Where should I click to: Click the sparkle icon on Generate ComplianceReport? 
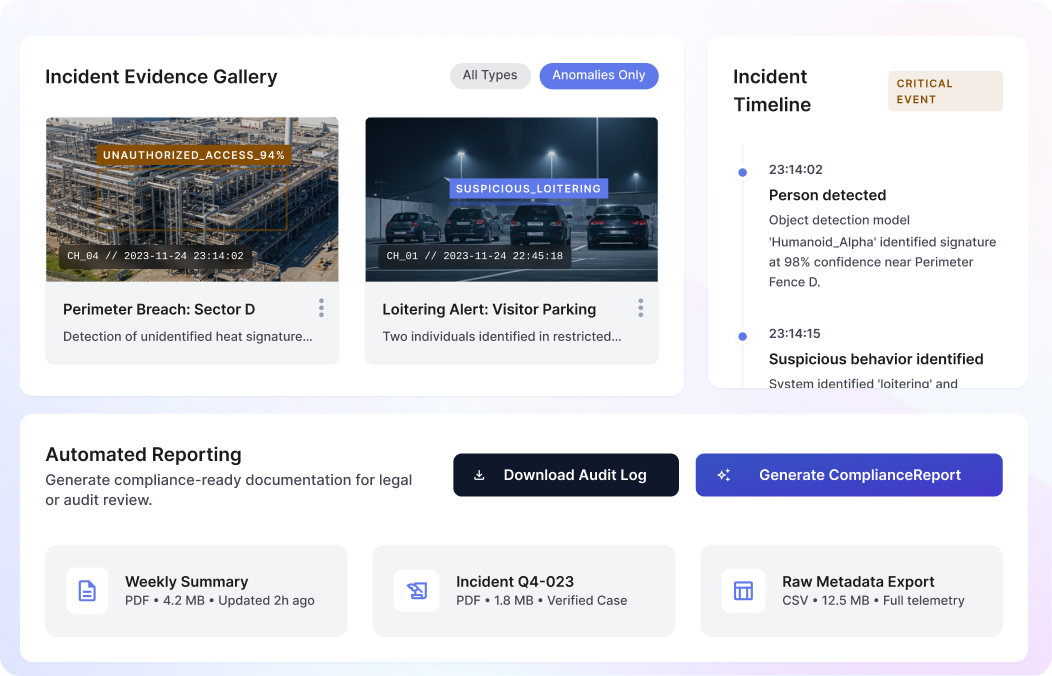point(724,475)
